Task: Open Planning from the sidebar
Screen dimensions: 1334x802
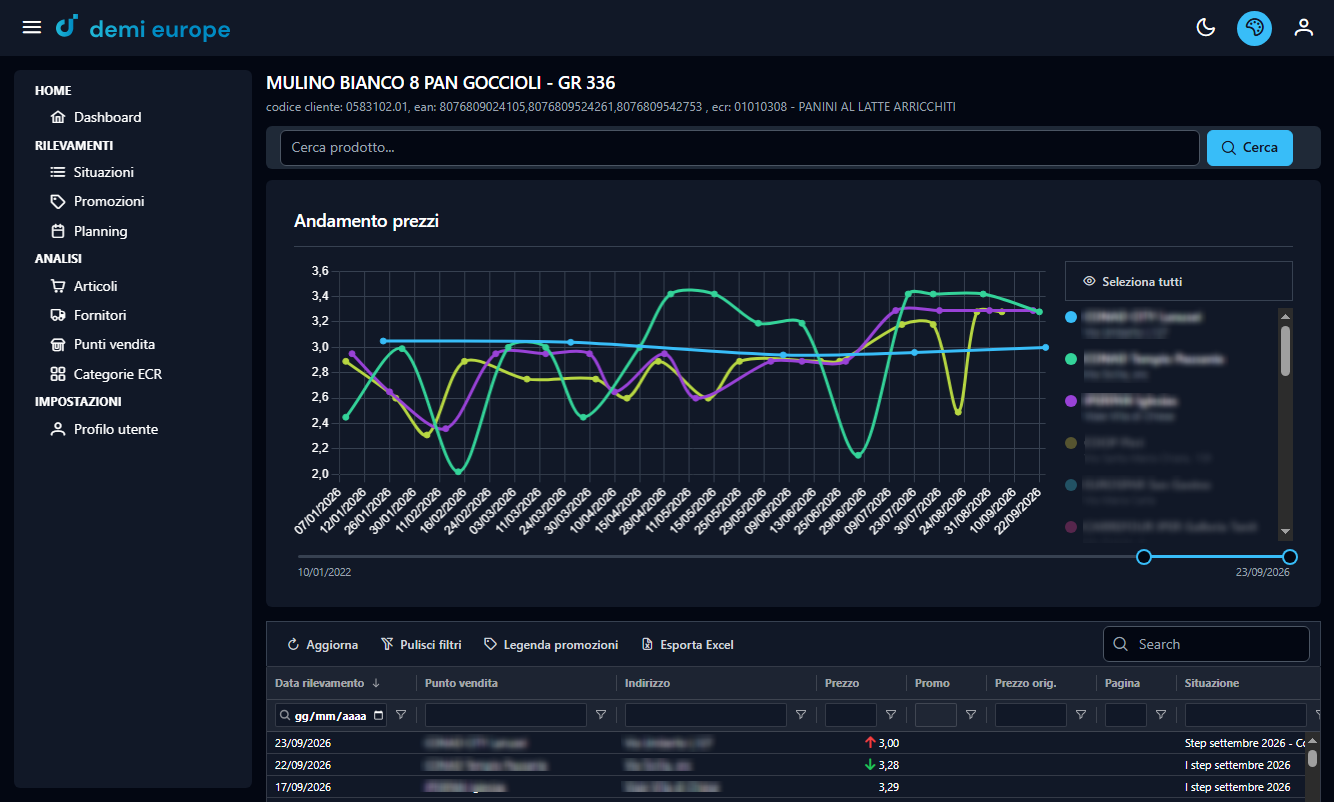Action: (x=89, y=231)
